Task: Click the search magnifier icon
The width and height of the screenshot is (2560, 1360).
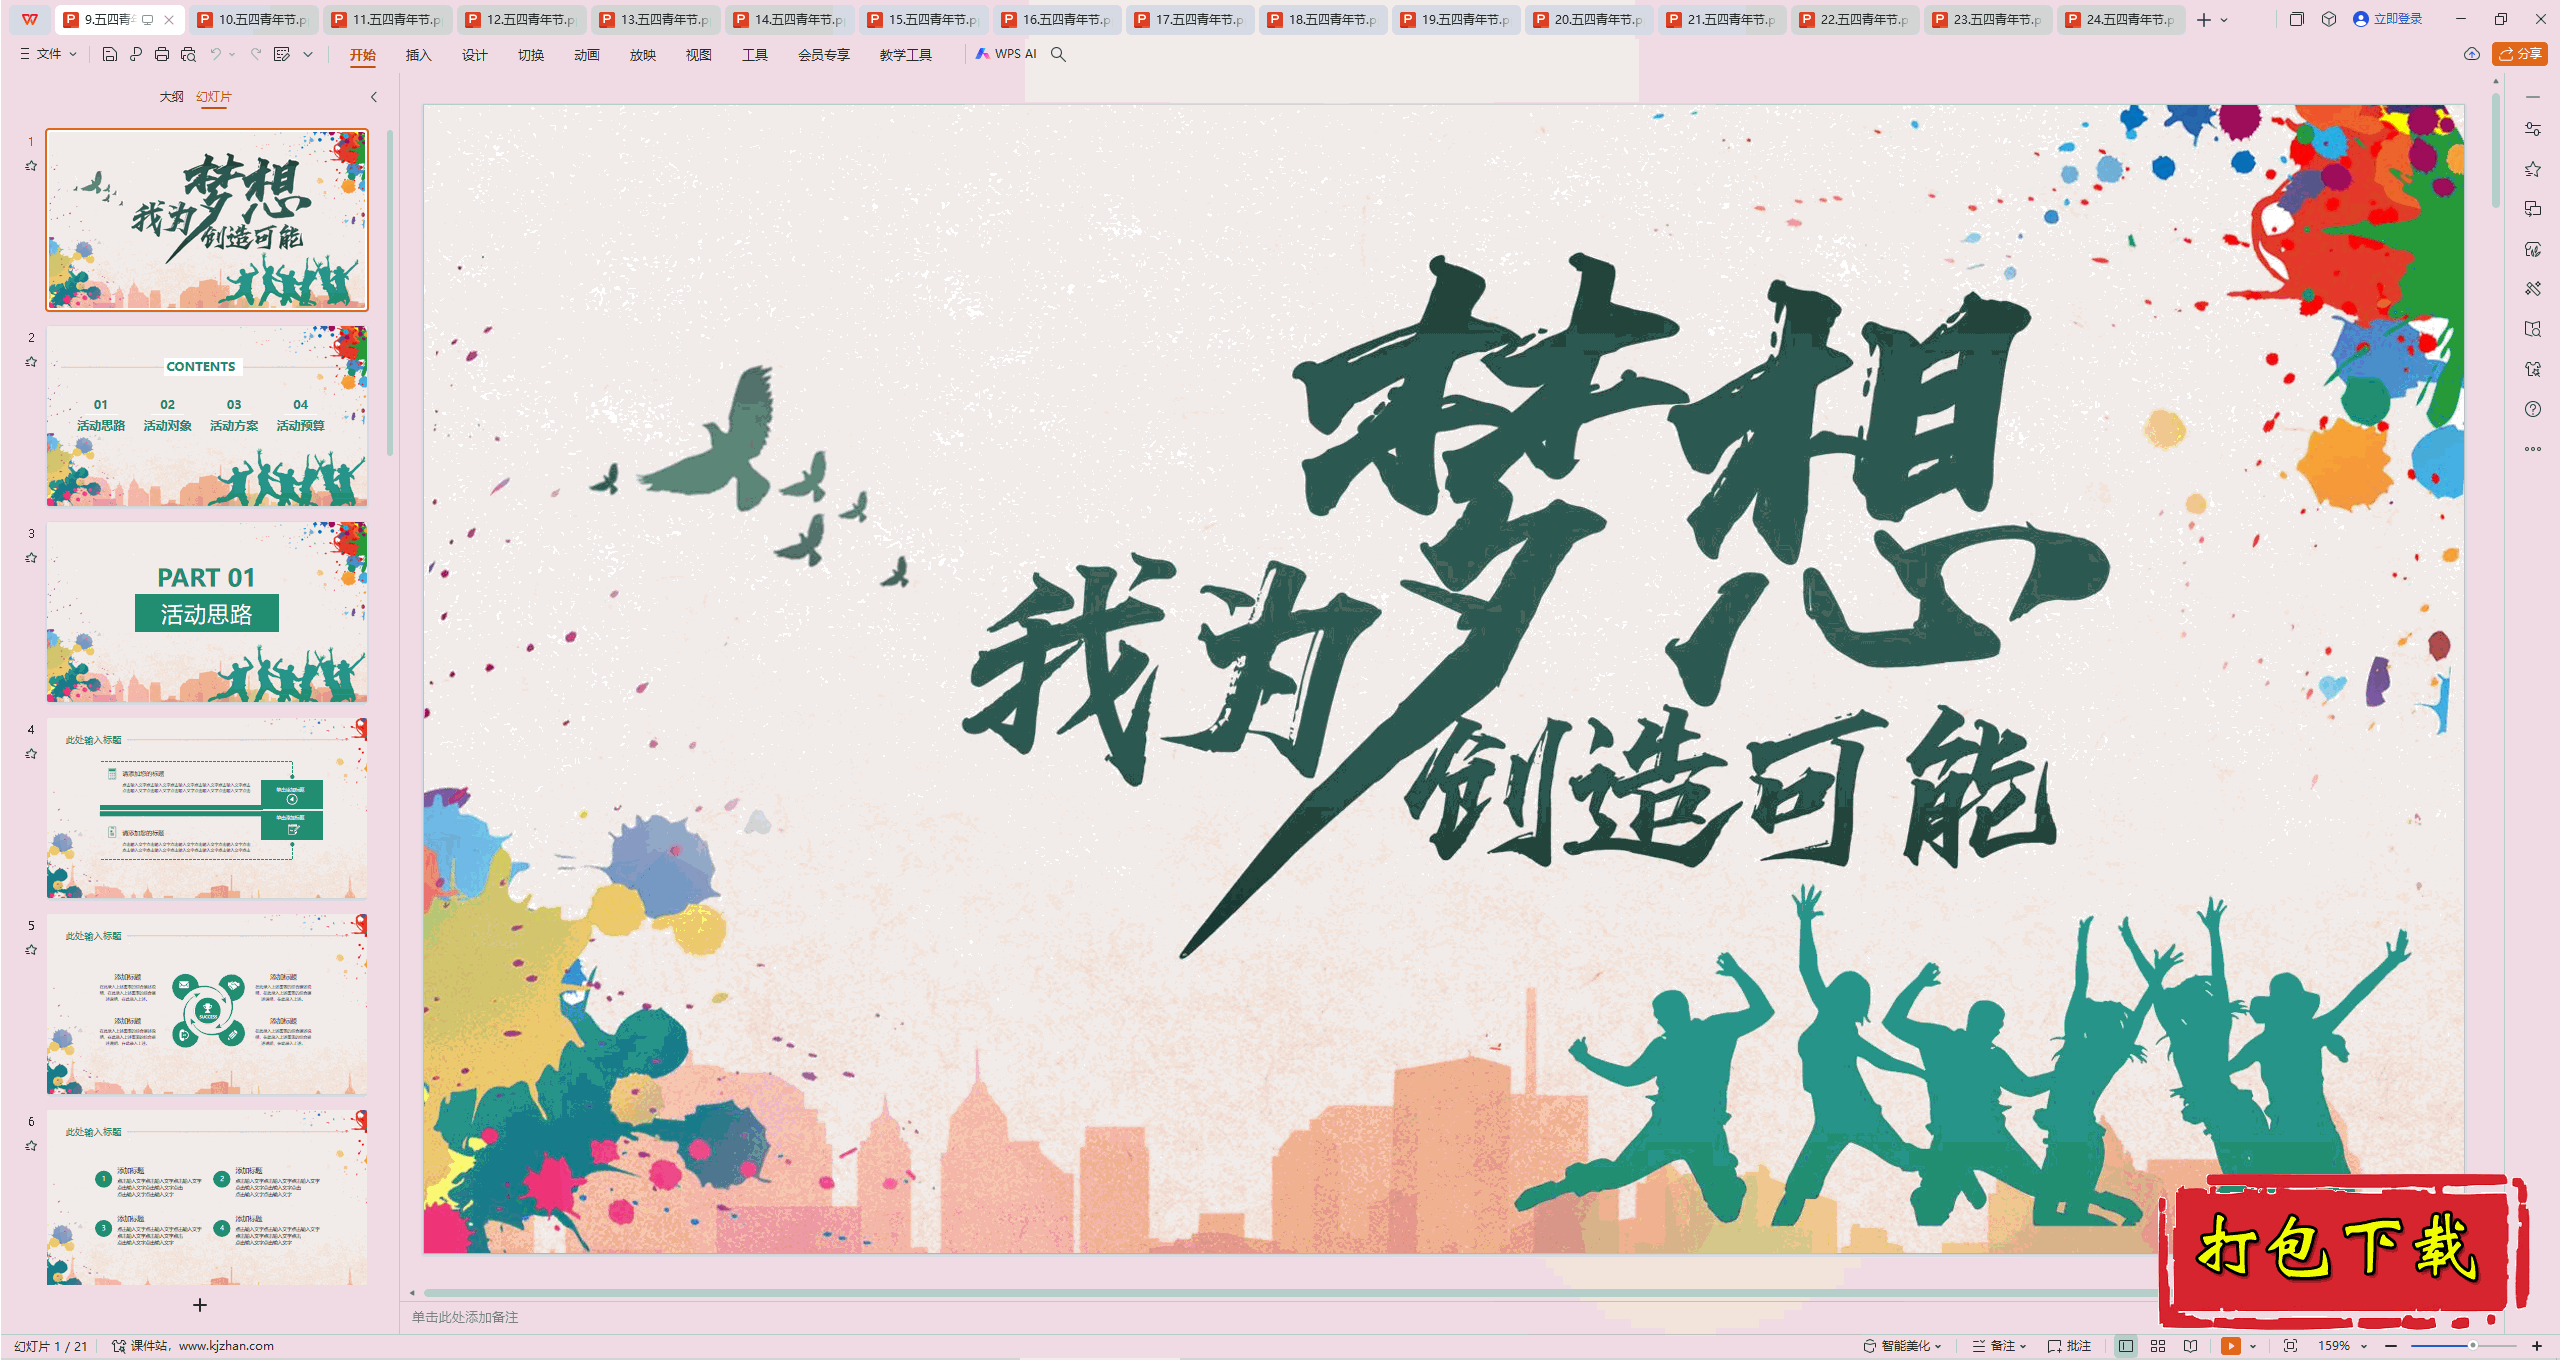Action: [1058, 54]
